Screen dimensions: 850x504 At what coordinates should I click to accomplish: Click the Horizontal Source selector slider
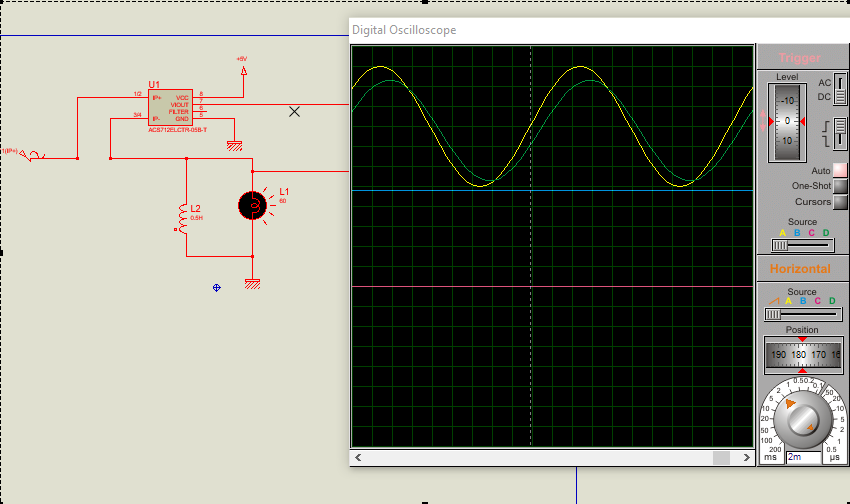click(x=802, y=313)
